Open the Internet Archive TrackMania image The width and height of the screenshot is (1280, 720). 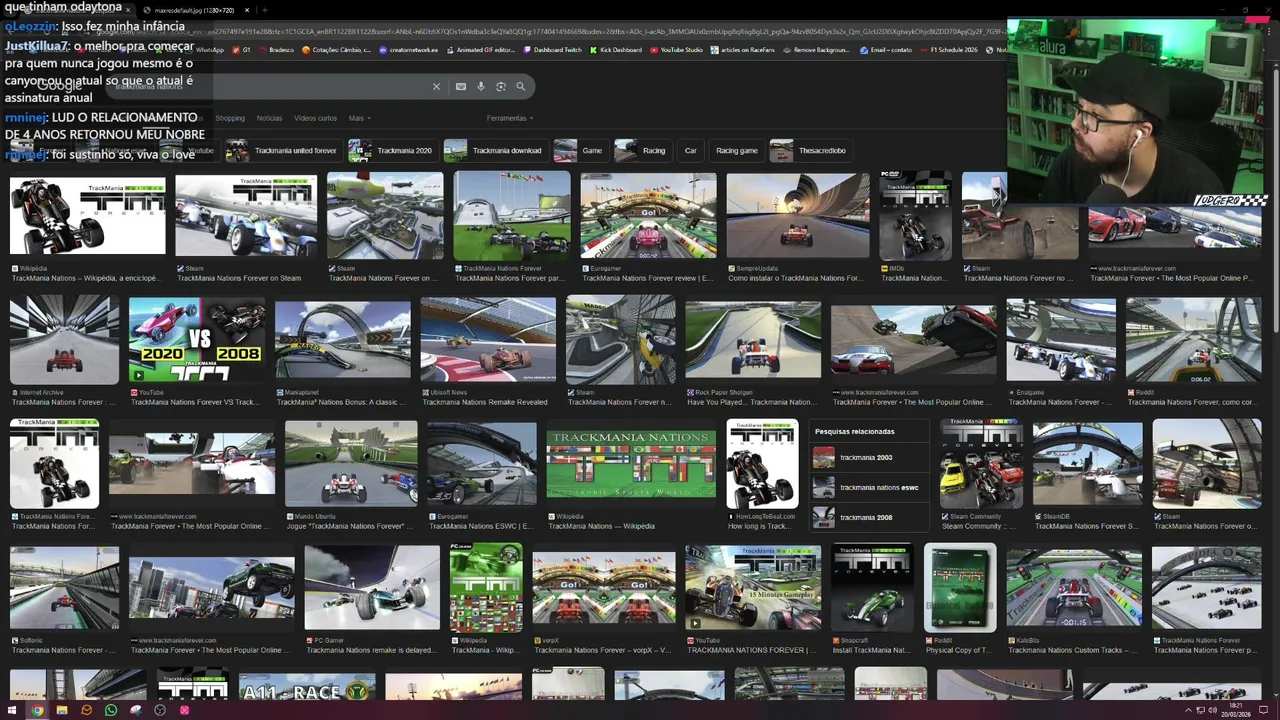64,340
